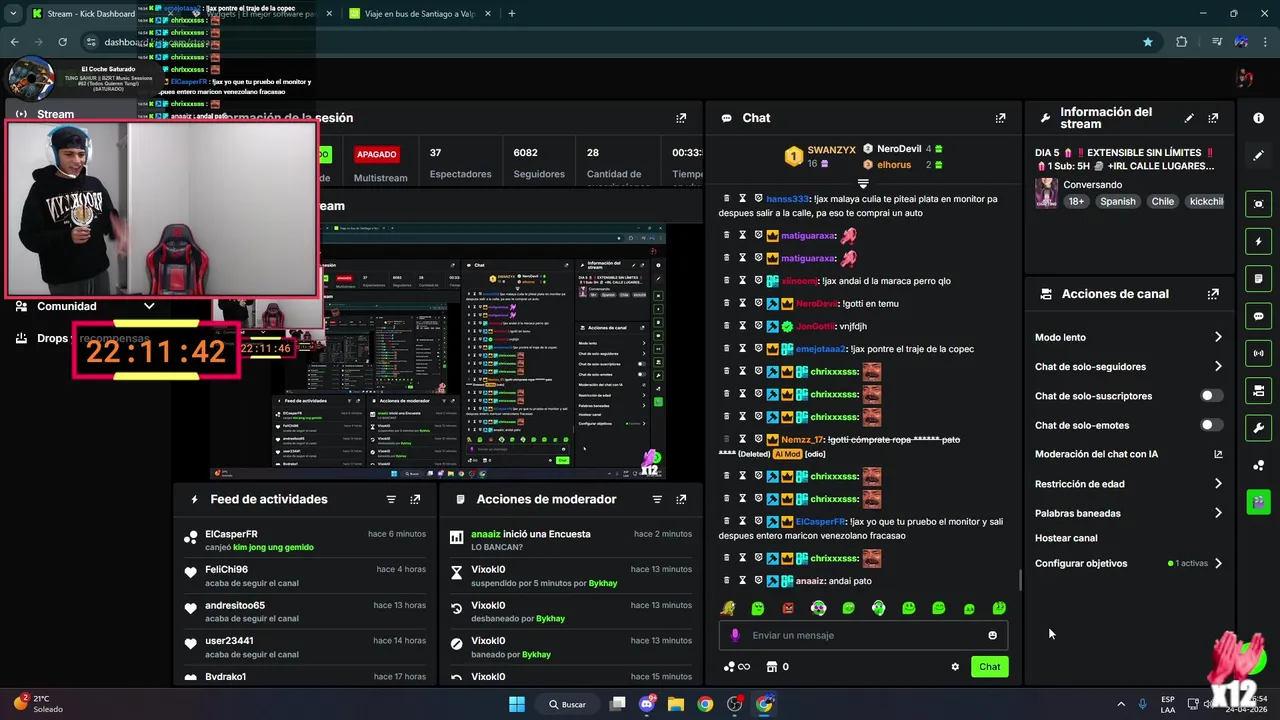Viewport: 1280px width, 720px height.
Task: Open the browser tab search dropdown
Action: 13,13
